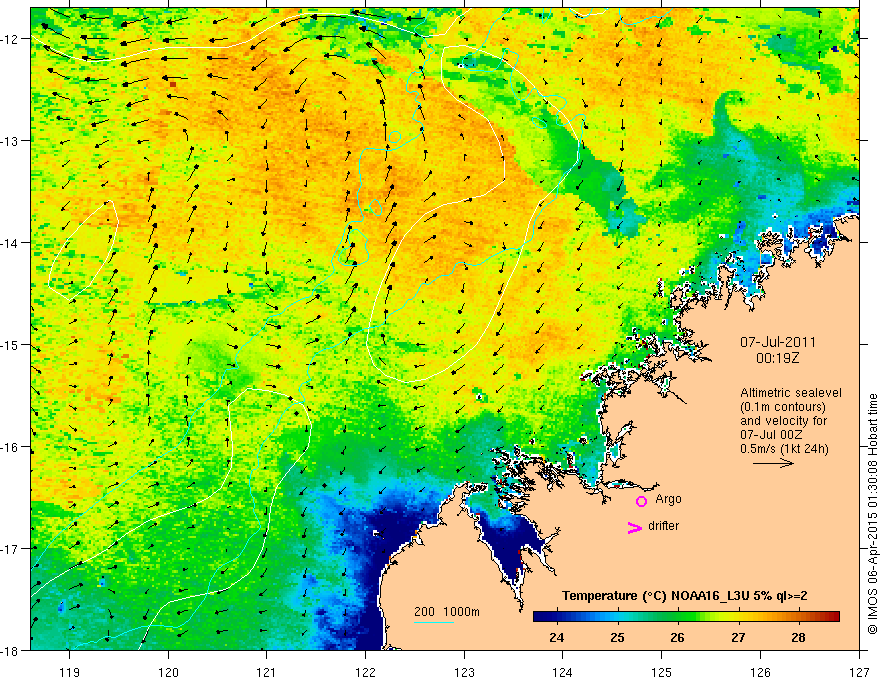Click longitude axis label 119
The width and height of the screenshot is (880, 680).
click(x=70, y=672)
